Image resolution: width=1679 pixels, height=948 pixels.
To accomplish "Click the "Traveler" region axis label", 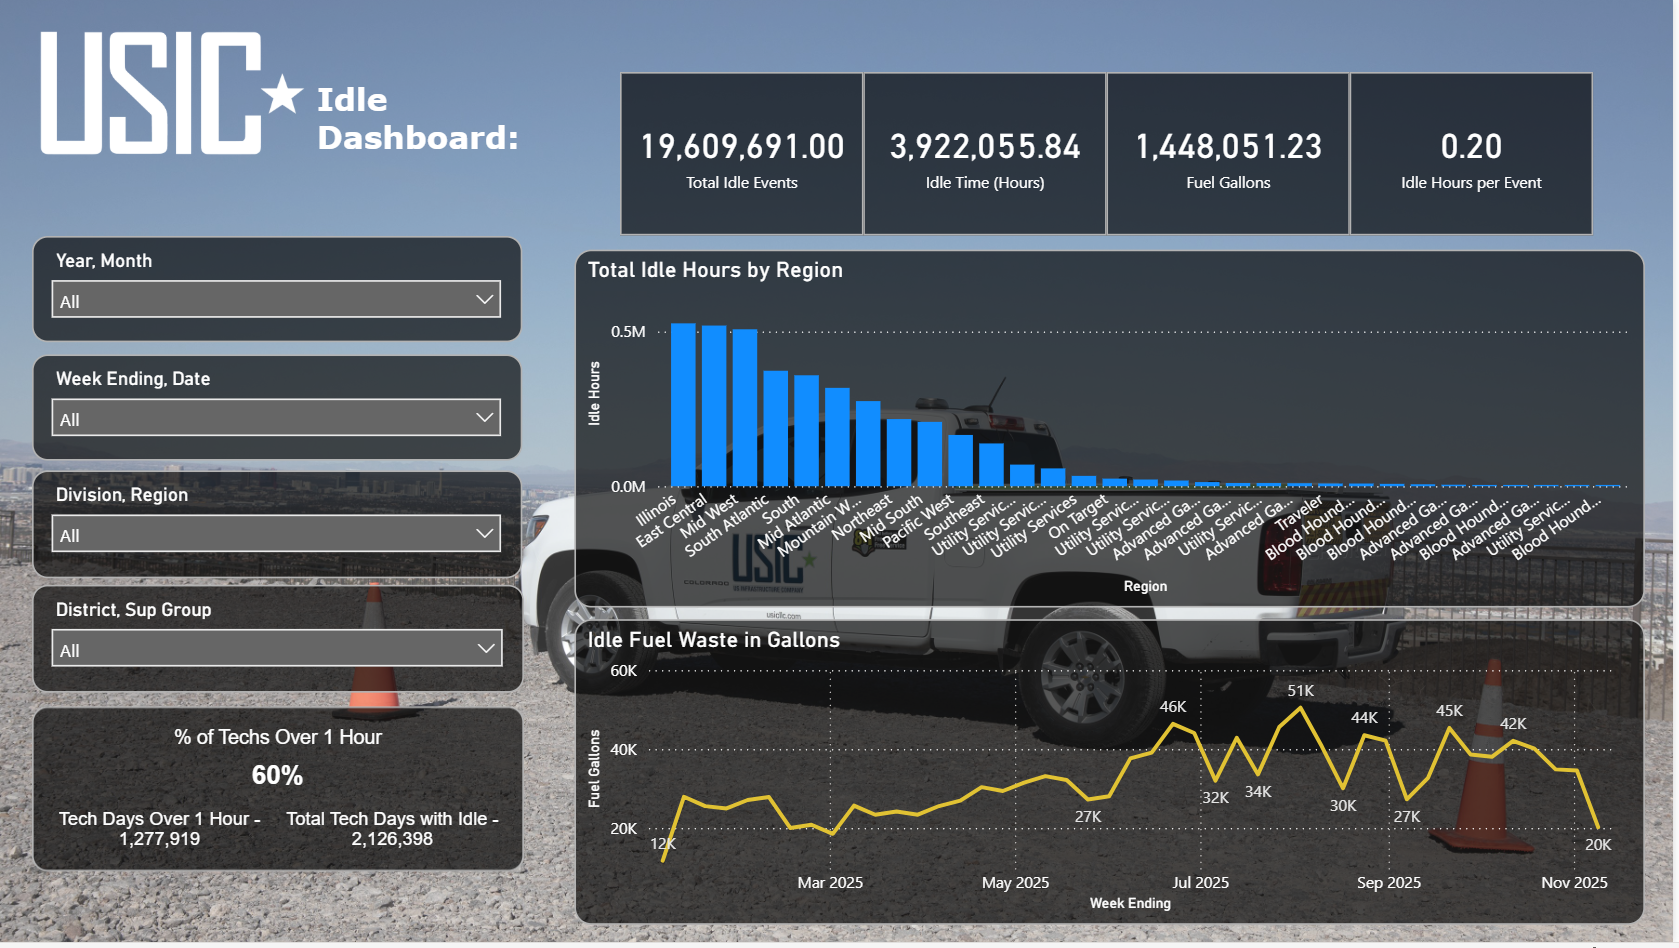I will [1299, 513].
